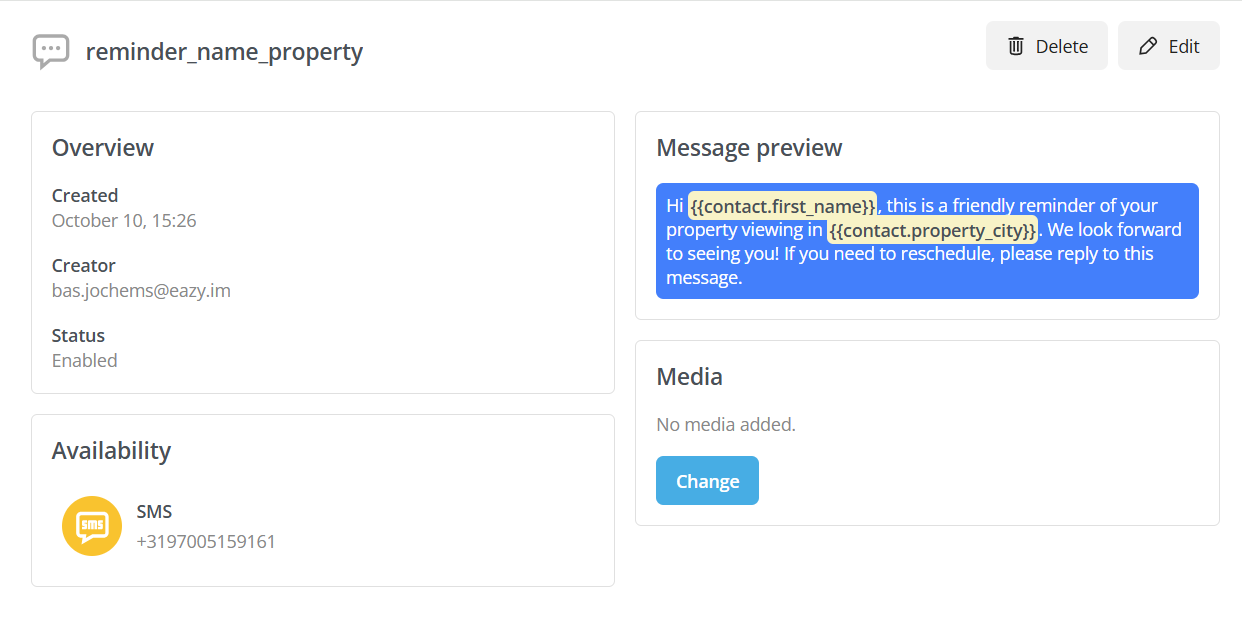
Task: Click the Media section heading
Action: (689, 377)
